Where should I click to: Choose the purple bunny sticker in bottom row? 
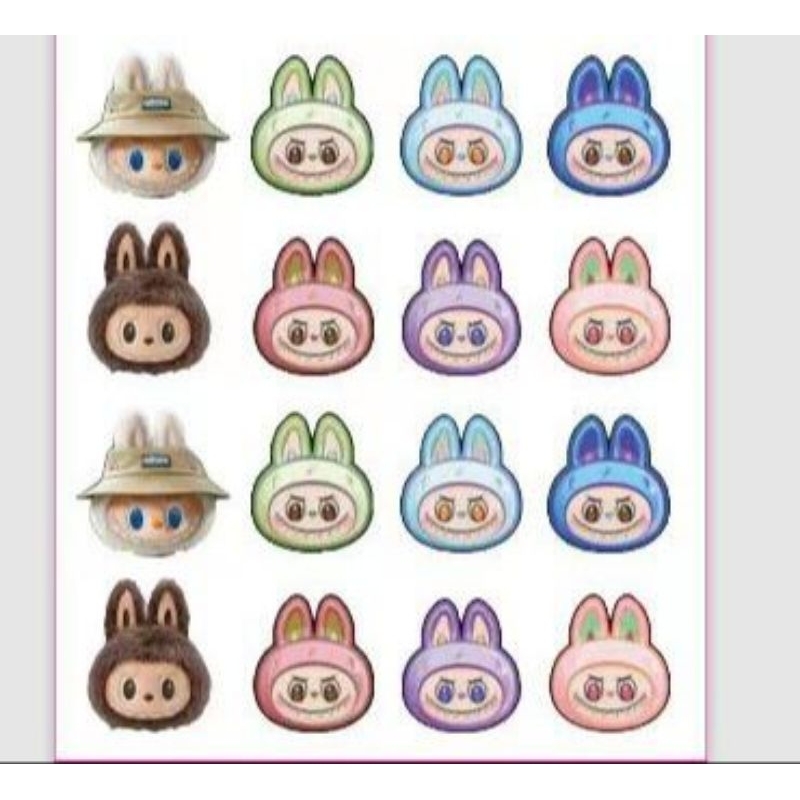pos(462,664)
